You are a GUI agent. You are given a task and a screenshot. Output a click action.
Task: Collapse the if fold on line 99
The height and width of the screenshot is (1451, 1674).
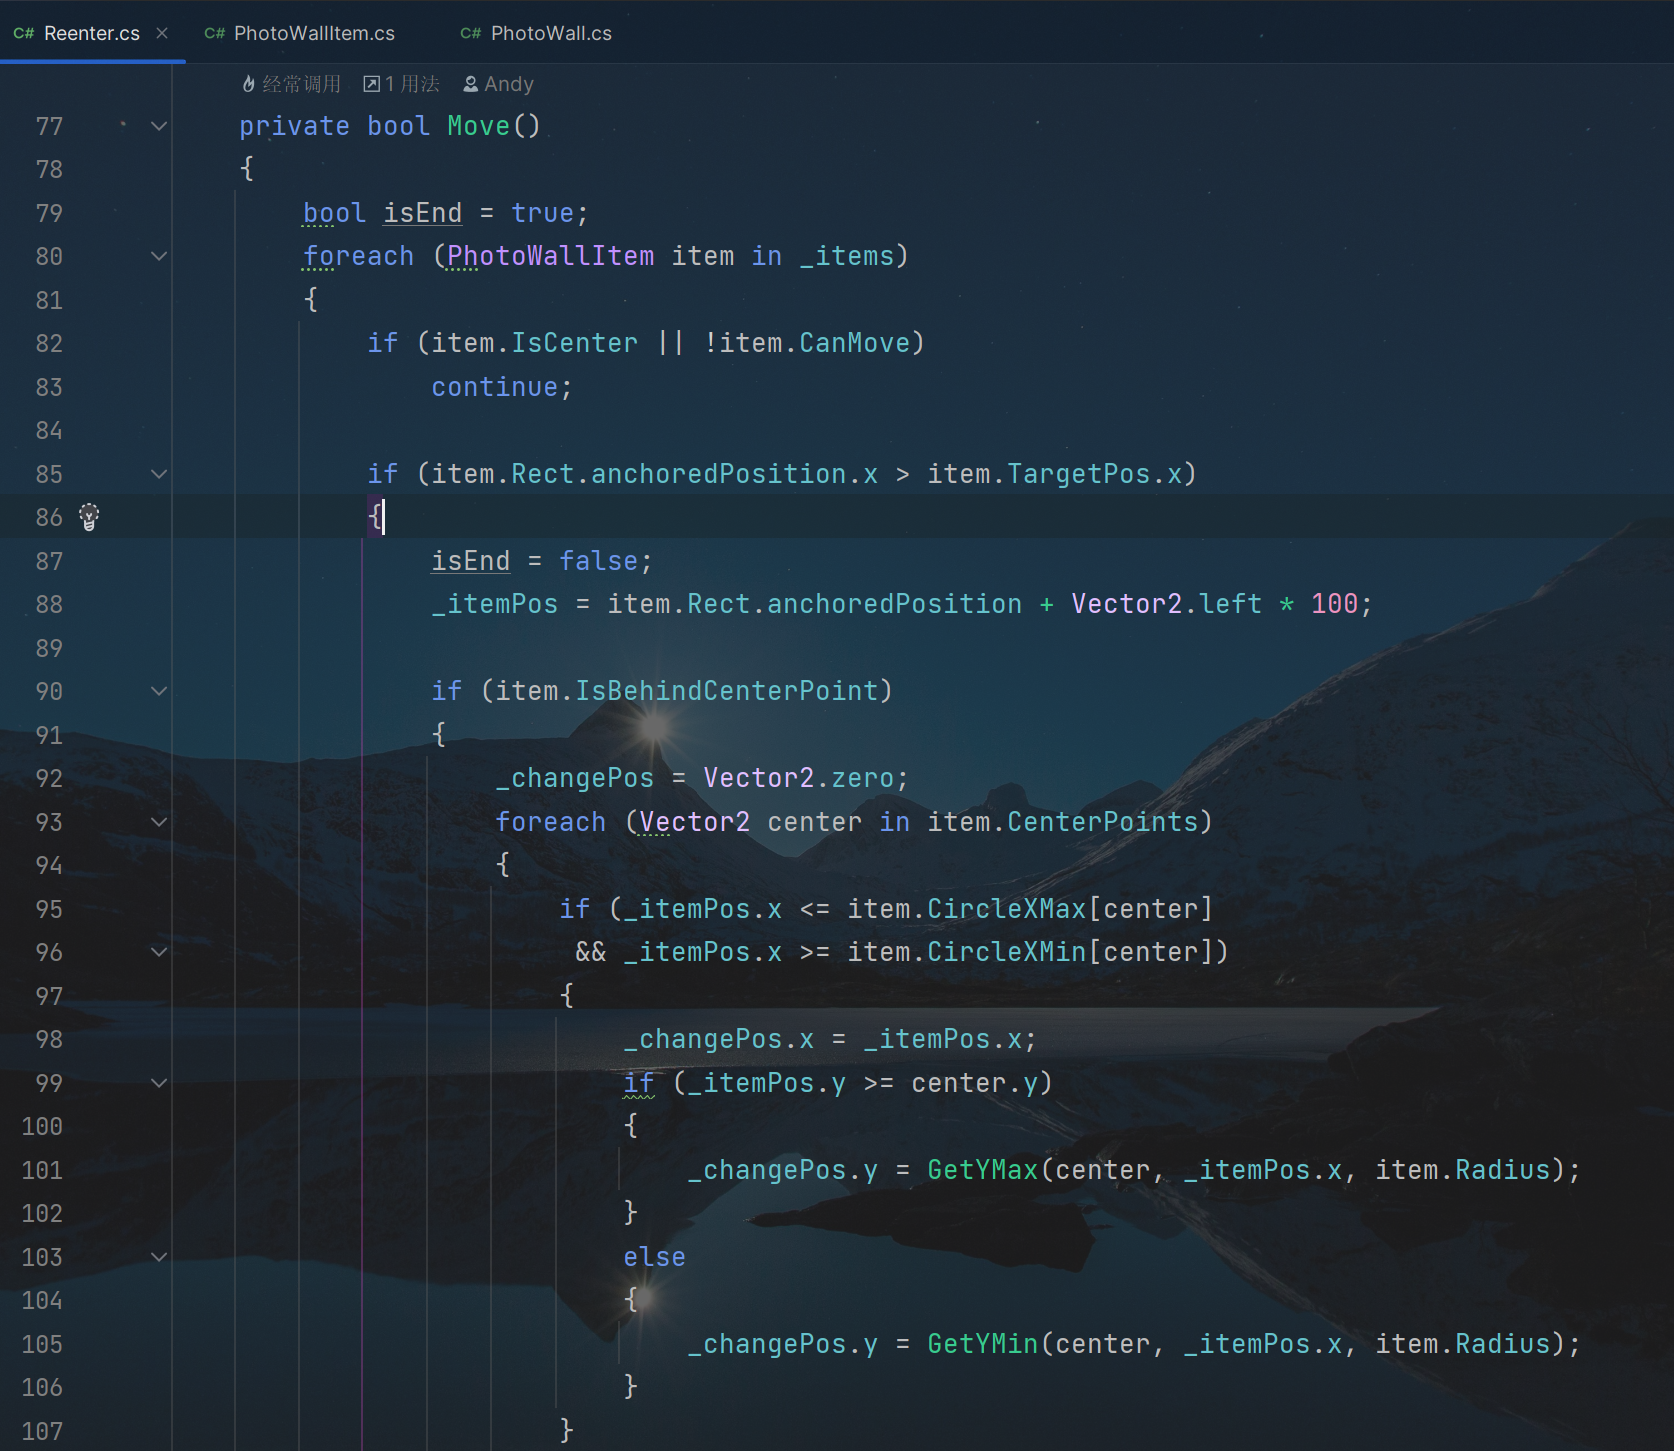(x=159, y=1083)
